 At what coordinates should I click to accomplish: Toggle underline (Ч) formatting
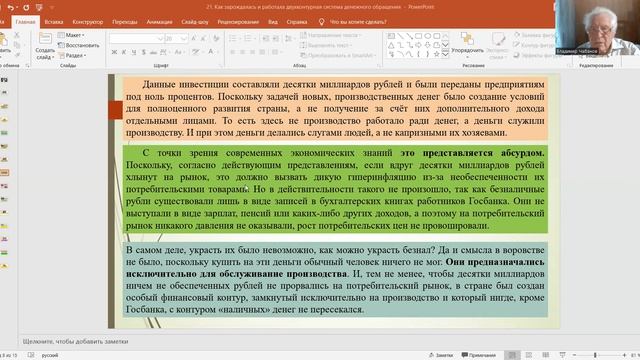(133, 52)
